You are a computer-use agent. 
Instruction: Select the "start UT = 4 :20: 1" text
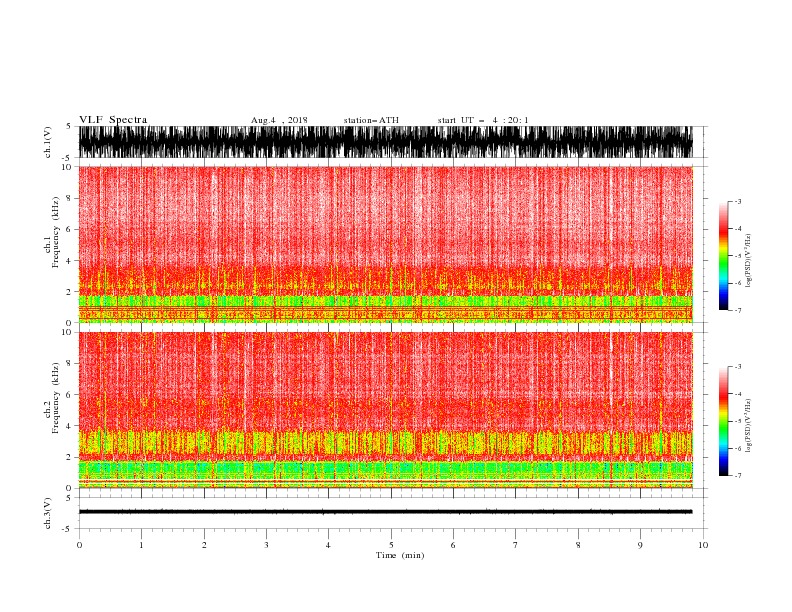point(483,120)
